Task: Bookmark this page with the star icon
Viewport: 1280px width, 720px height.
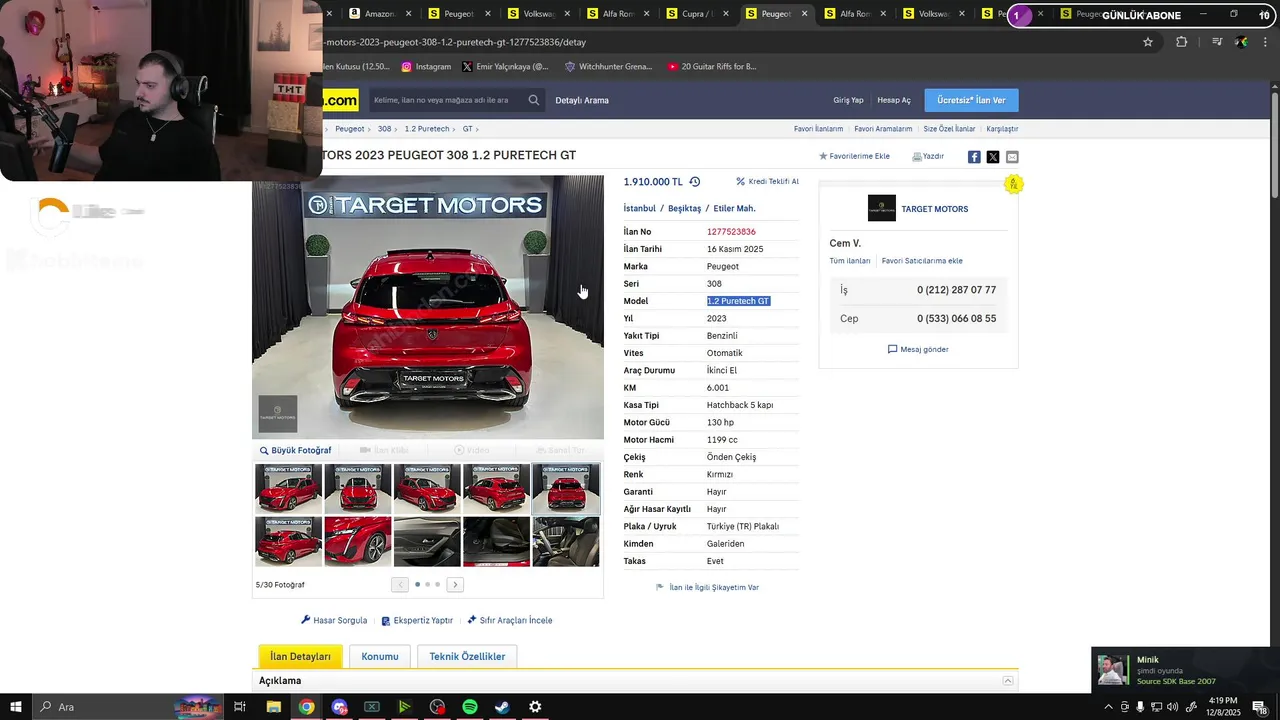Action: (x=1148, y=42)
